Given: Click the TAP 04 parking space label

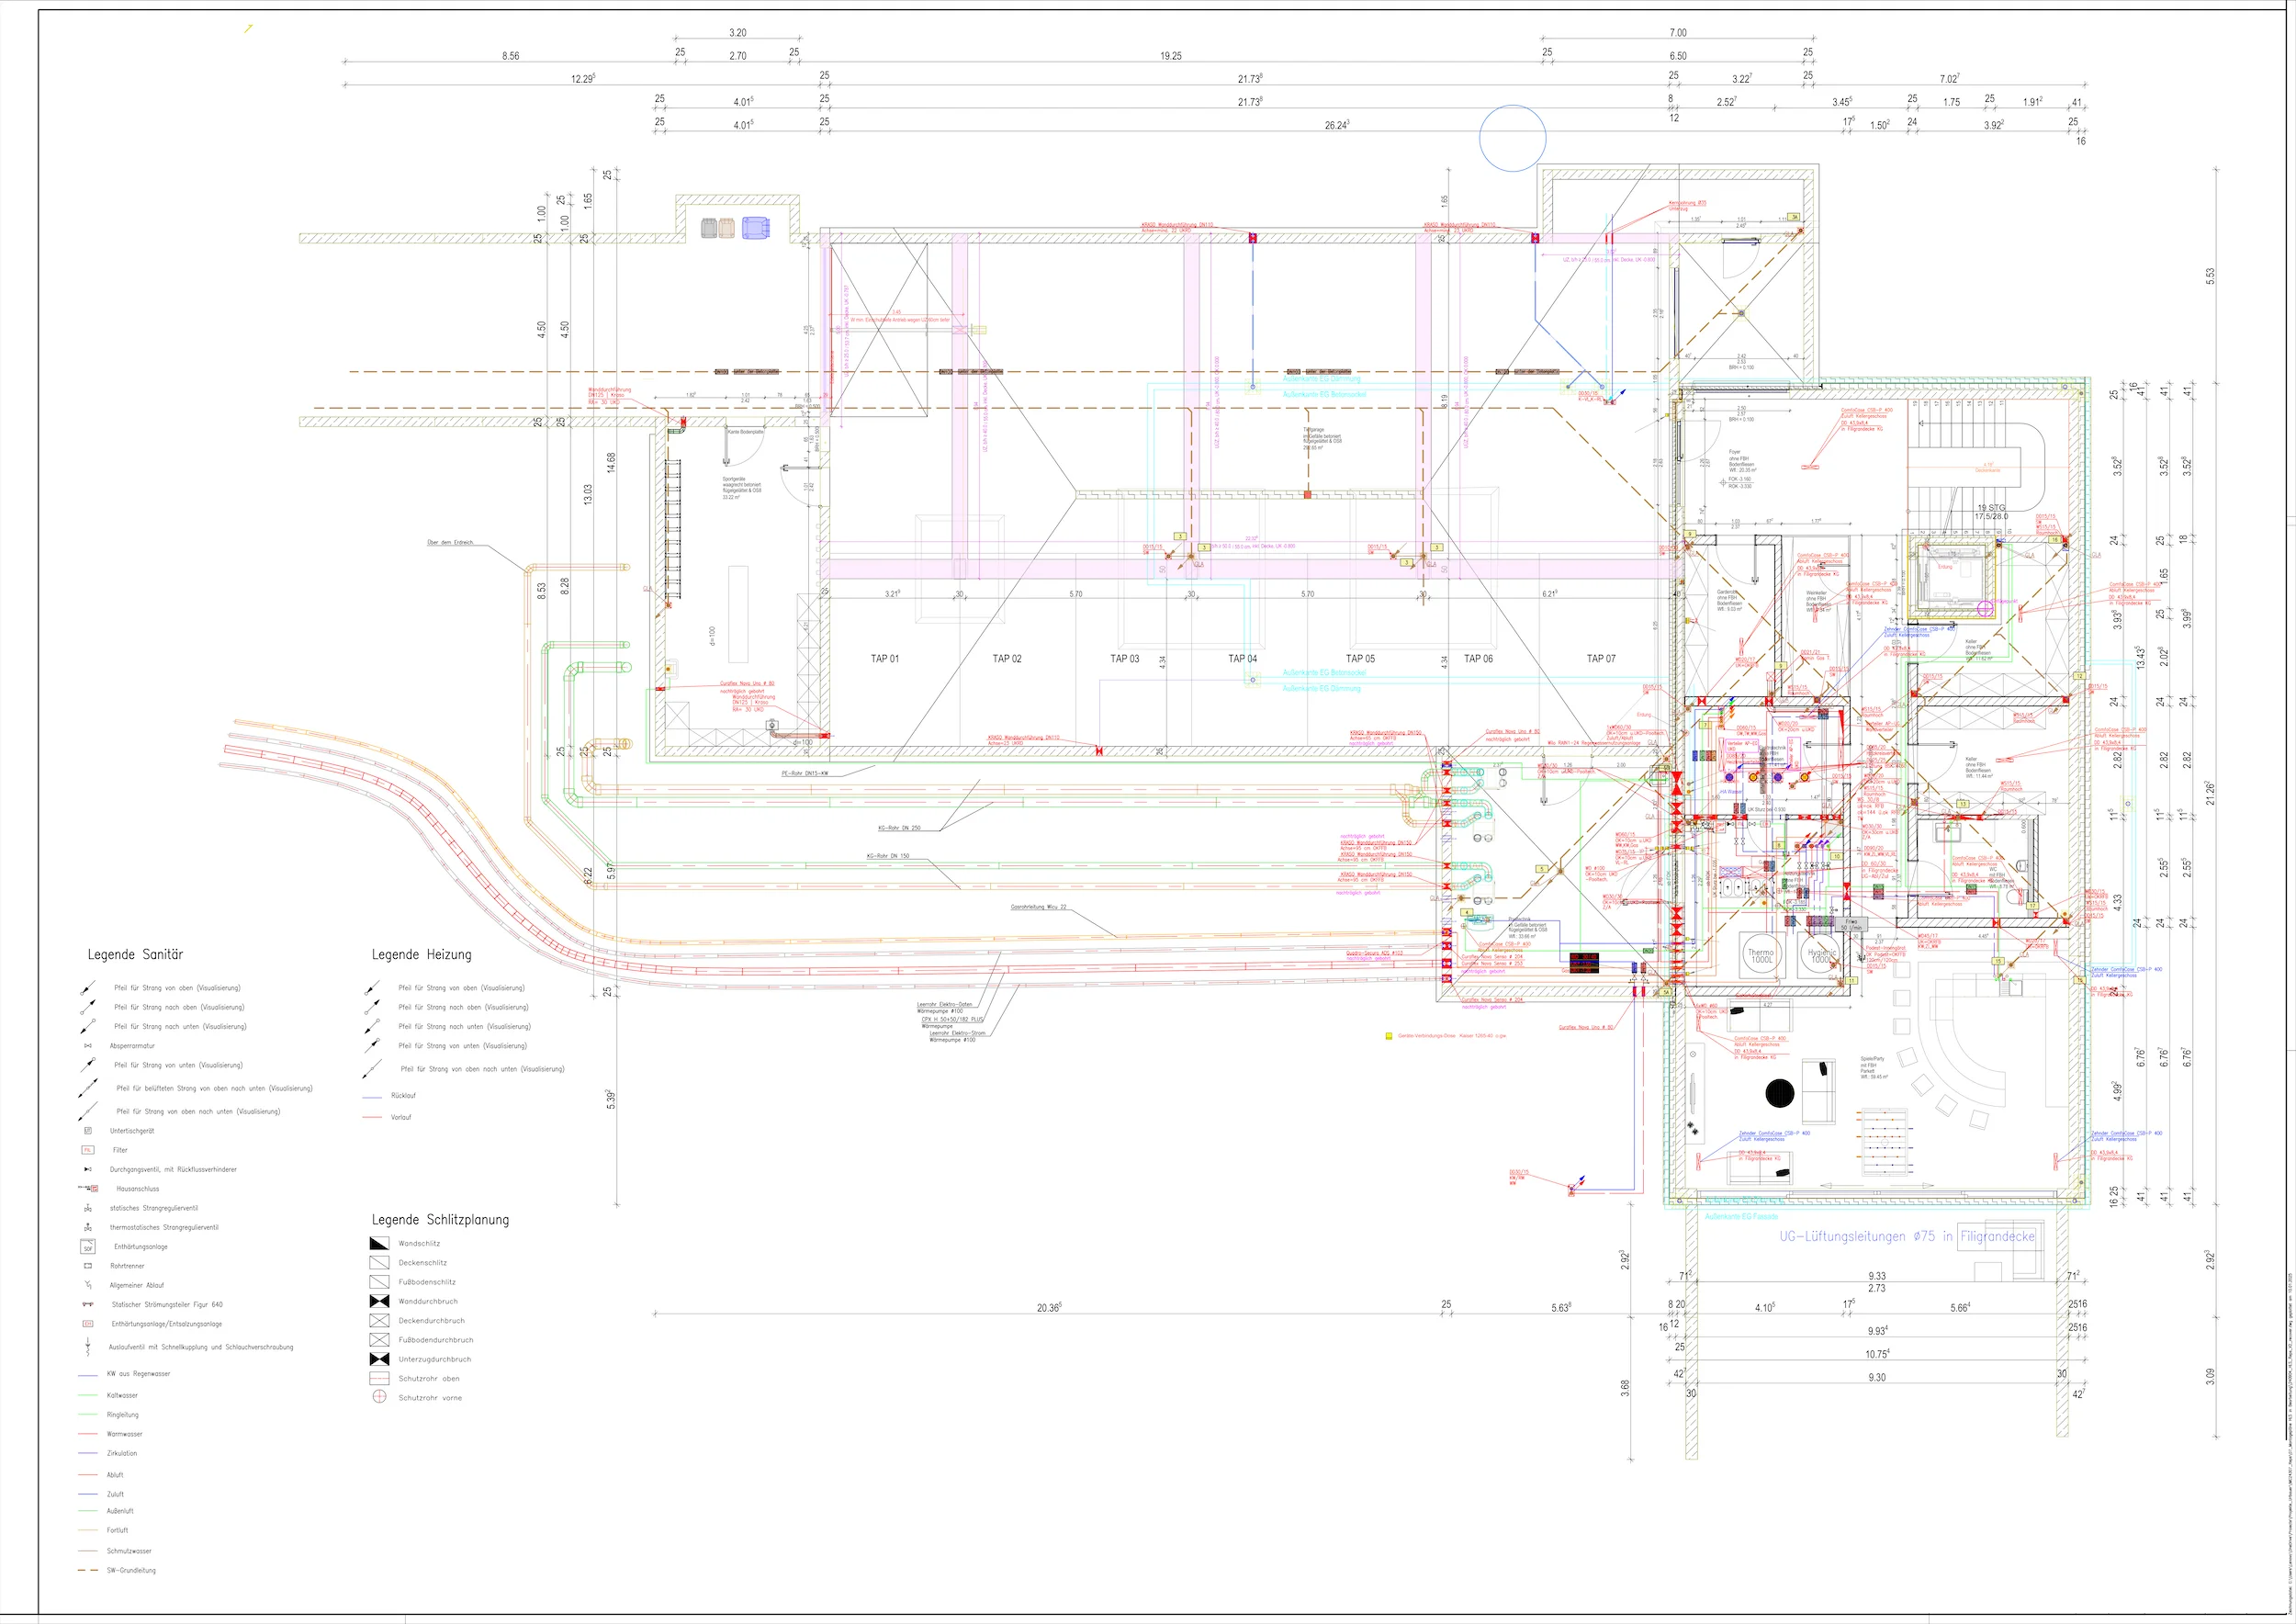Looking at the screenshot, I should [1242, 659].
